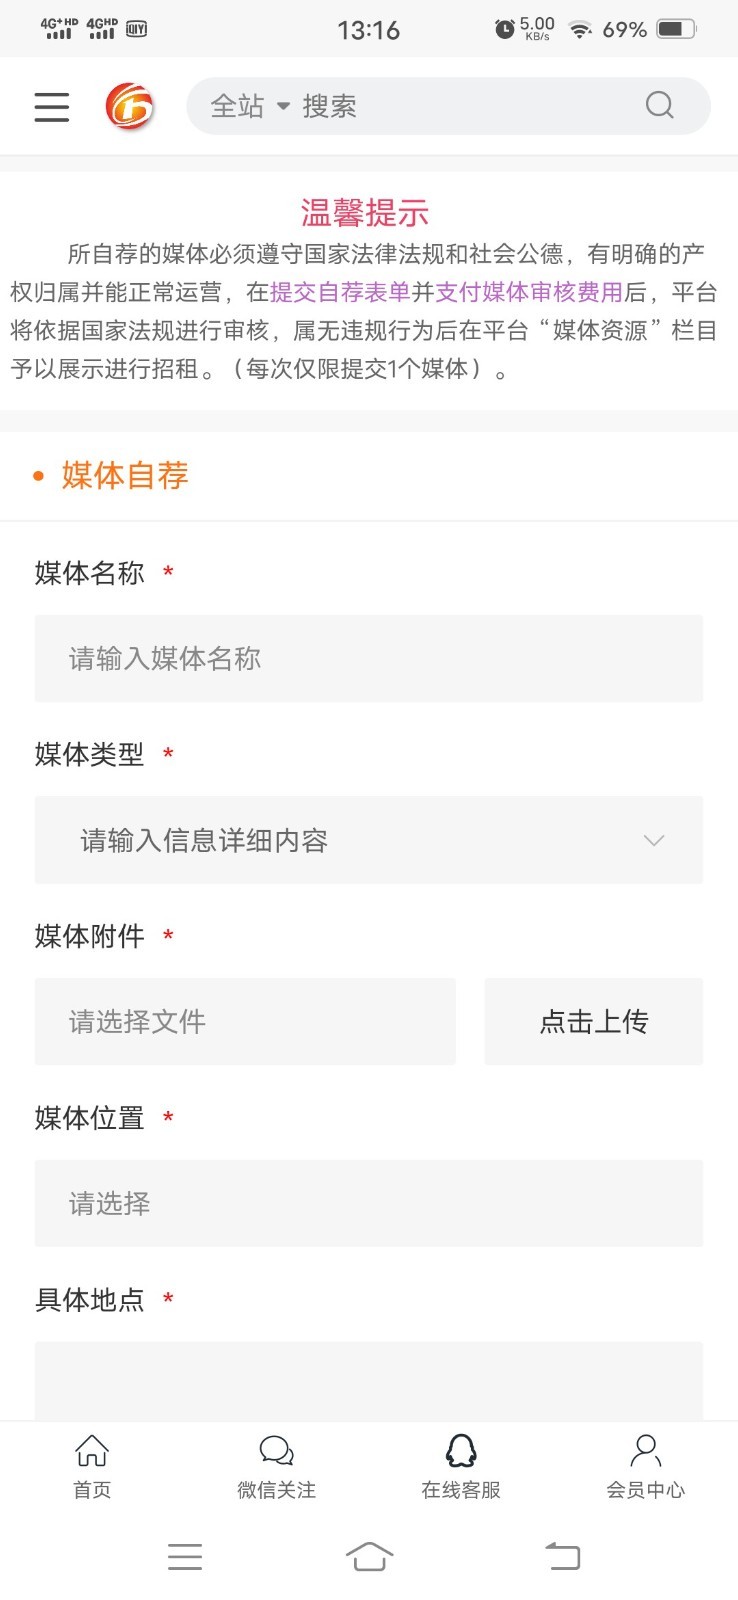
Task: Open the 媒体类型 dropdown
Action: pyautogui.click(x=368, y=840)
